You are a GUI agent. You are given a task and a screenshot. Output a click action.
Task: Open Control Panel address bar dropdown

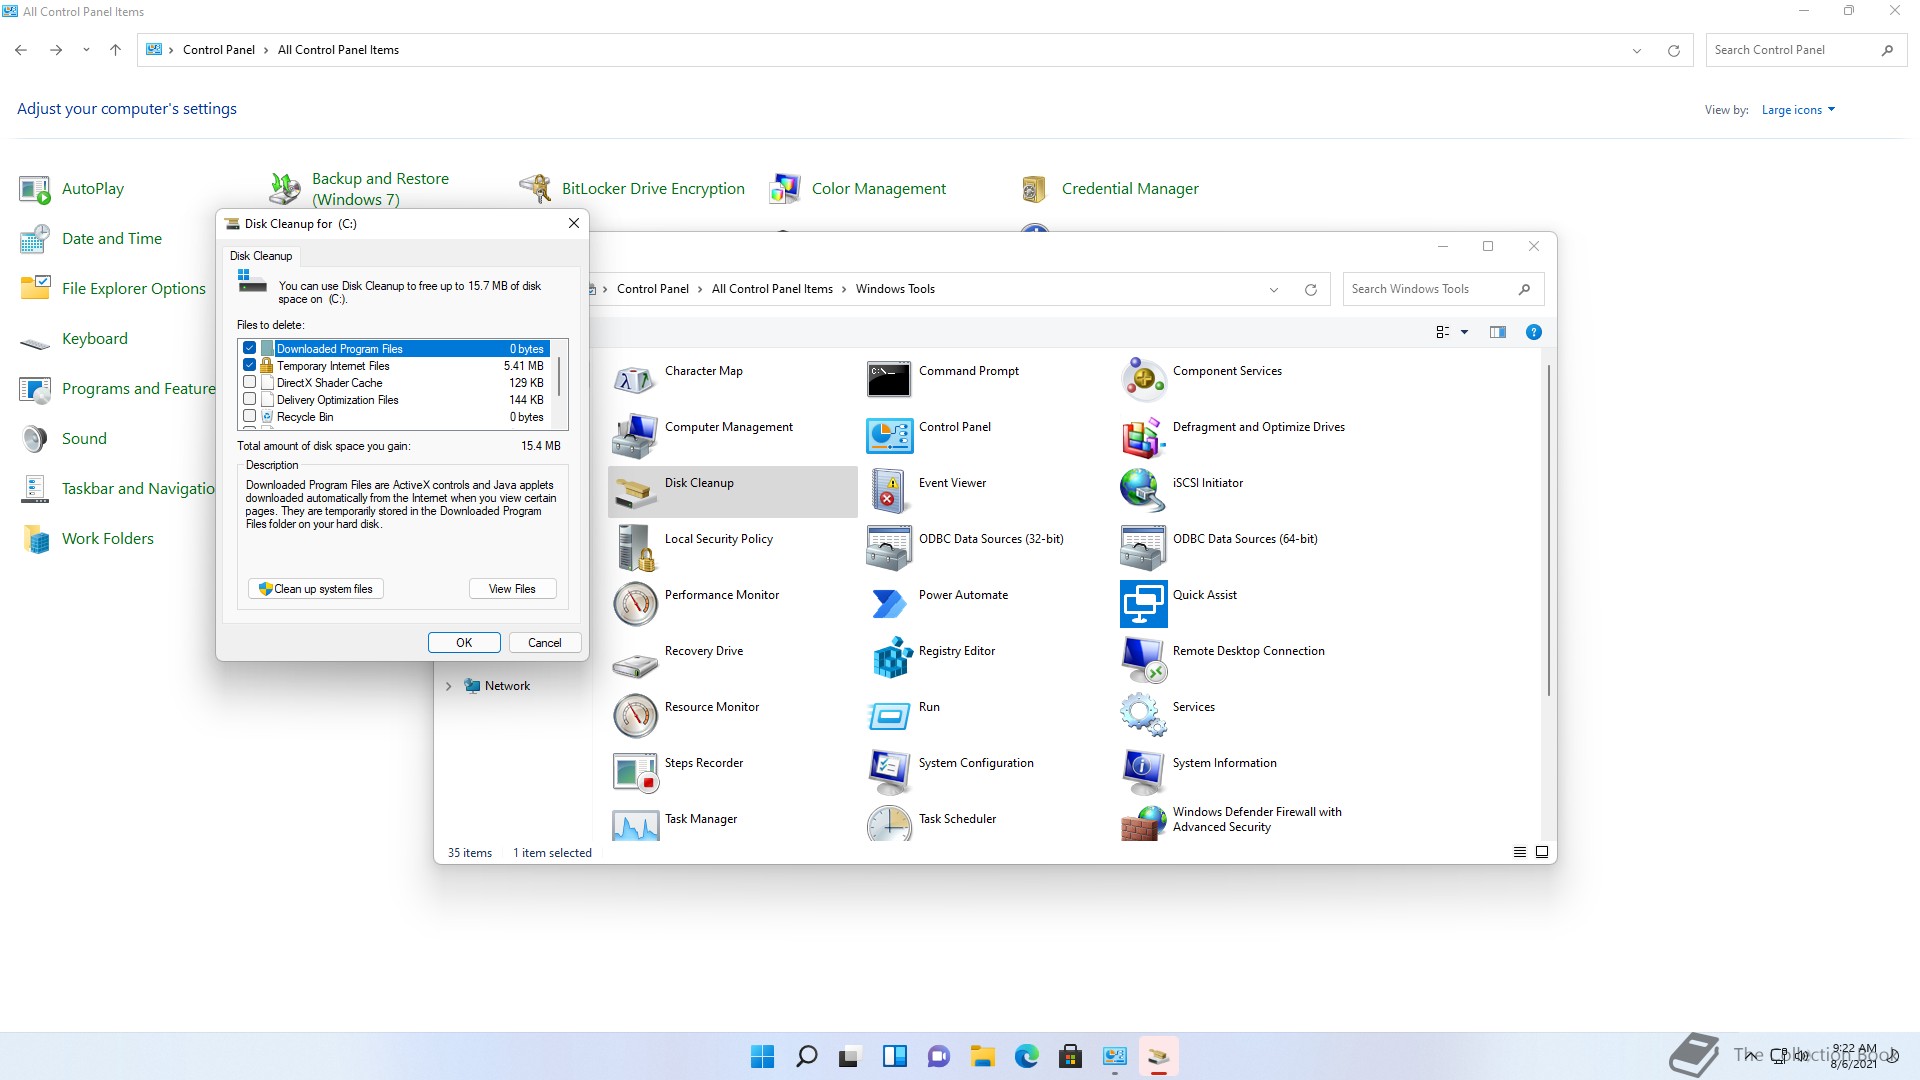pyautogui.click(x=1637, y=50)
